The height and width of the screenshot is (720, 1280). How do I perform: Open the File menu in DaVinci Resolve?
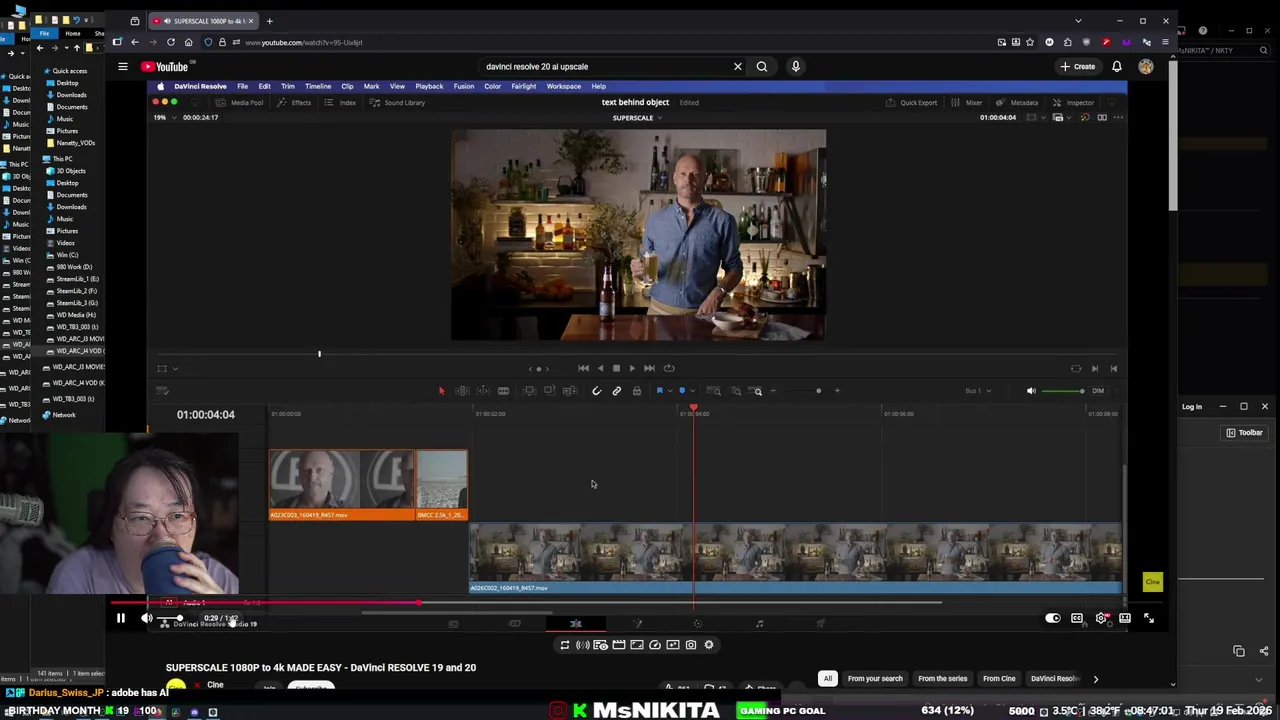point(242,86)
